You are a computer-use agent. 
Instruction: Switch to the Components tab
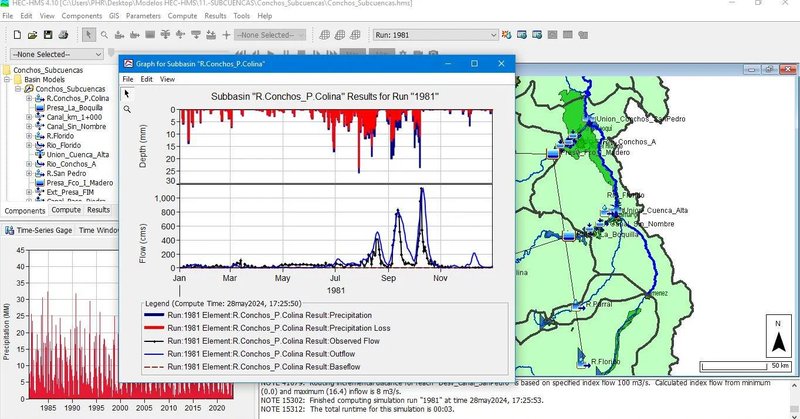(x=24, y=210)
